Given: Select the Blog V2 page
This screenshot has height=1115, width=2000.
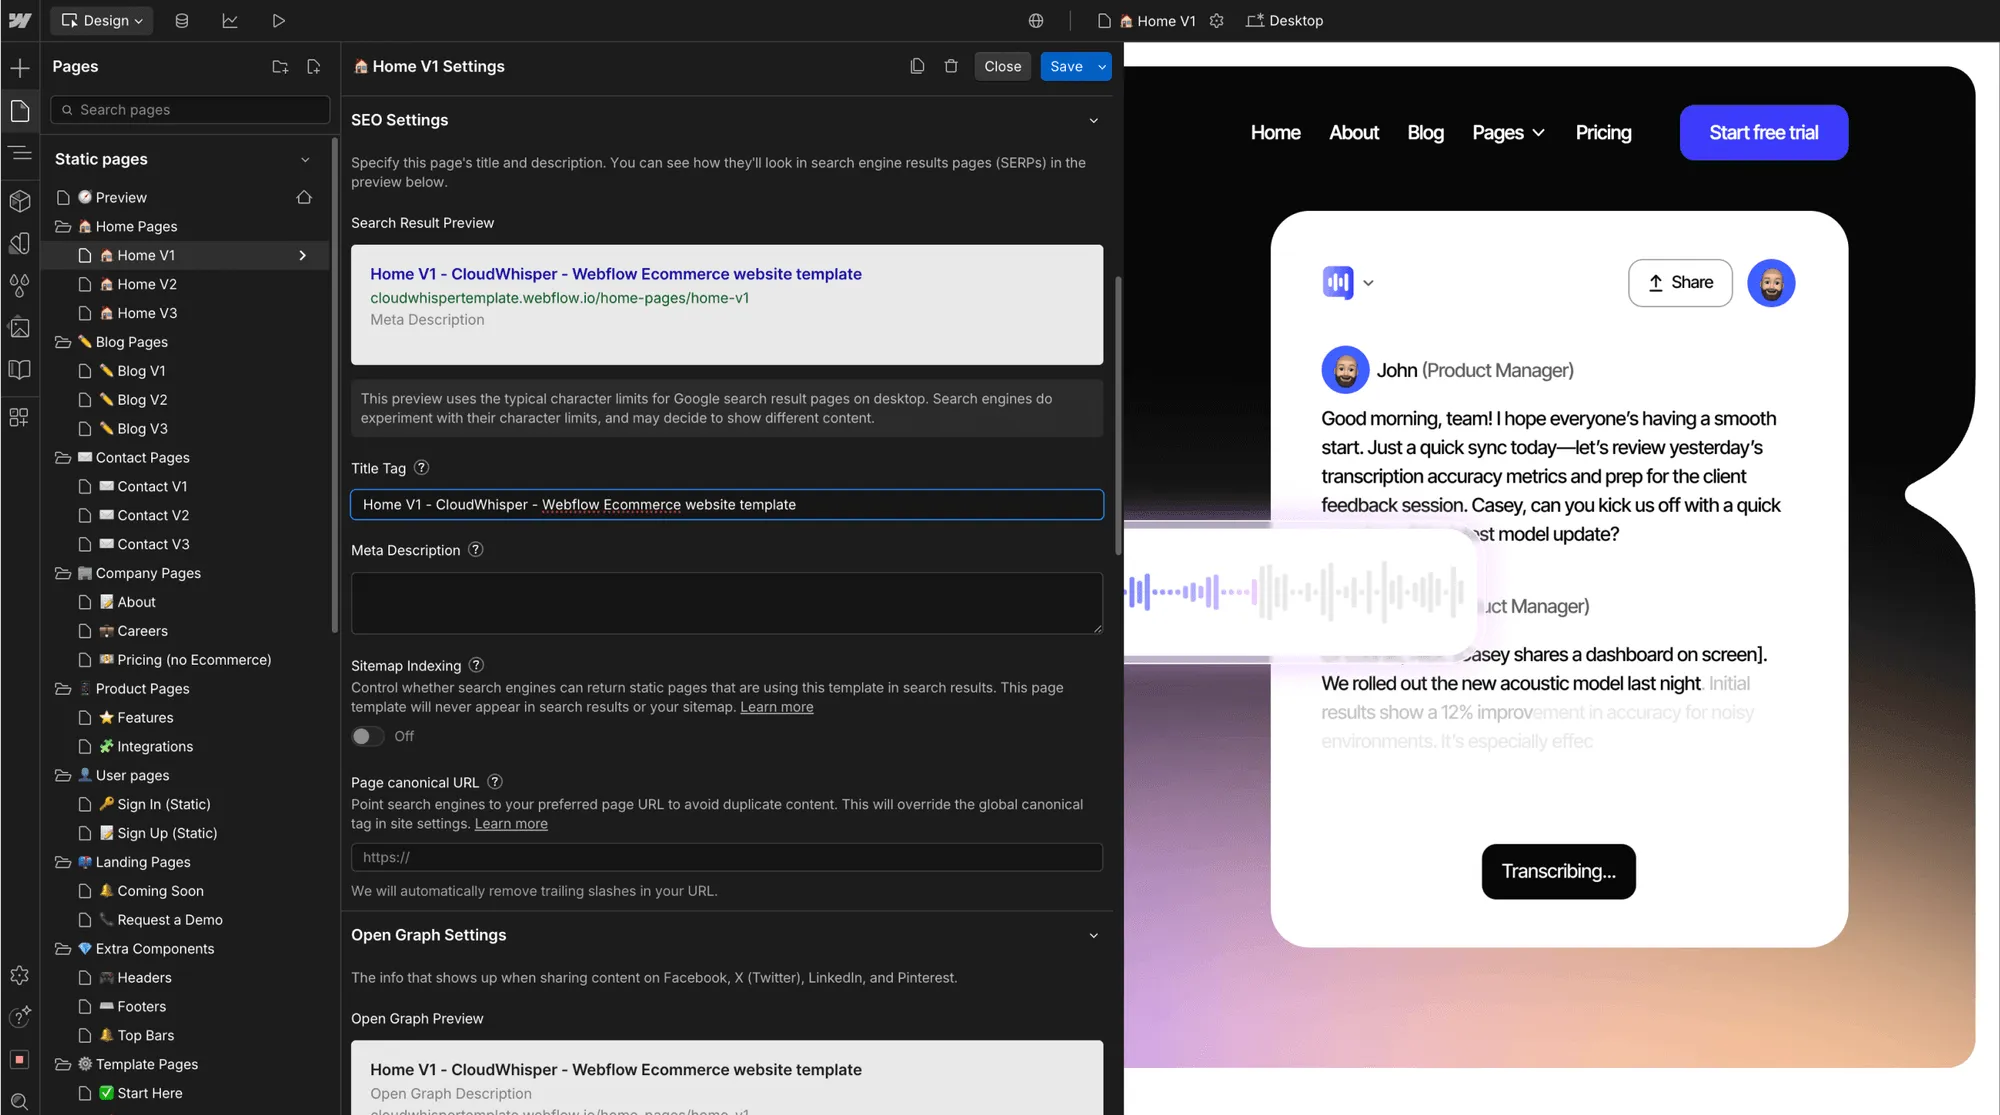Looking at the screenshot, I should click(142, 399).
